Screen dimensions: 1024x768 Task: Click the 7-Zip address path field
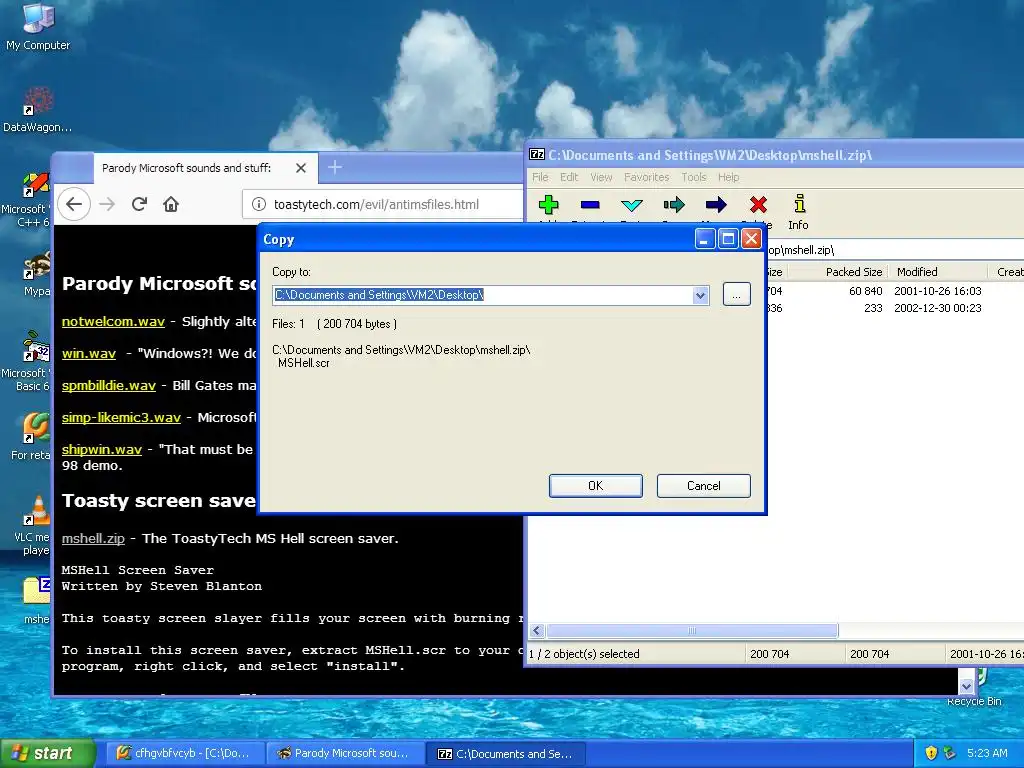coord(895,249)
